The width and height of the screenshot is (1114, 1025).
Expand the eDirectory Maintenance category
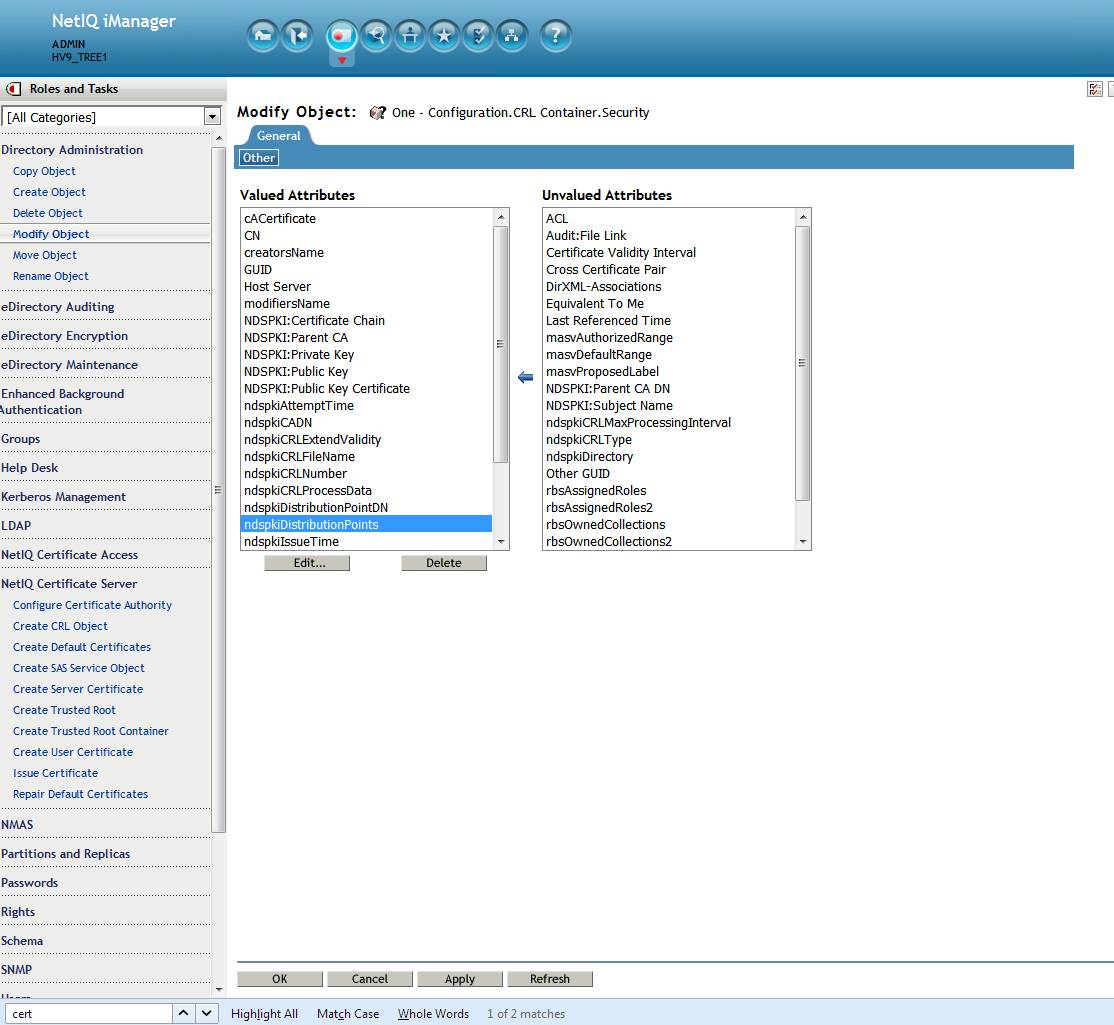[70, 365]
